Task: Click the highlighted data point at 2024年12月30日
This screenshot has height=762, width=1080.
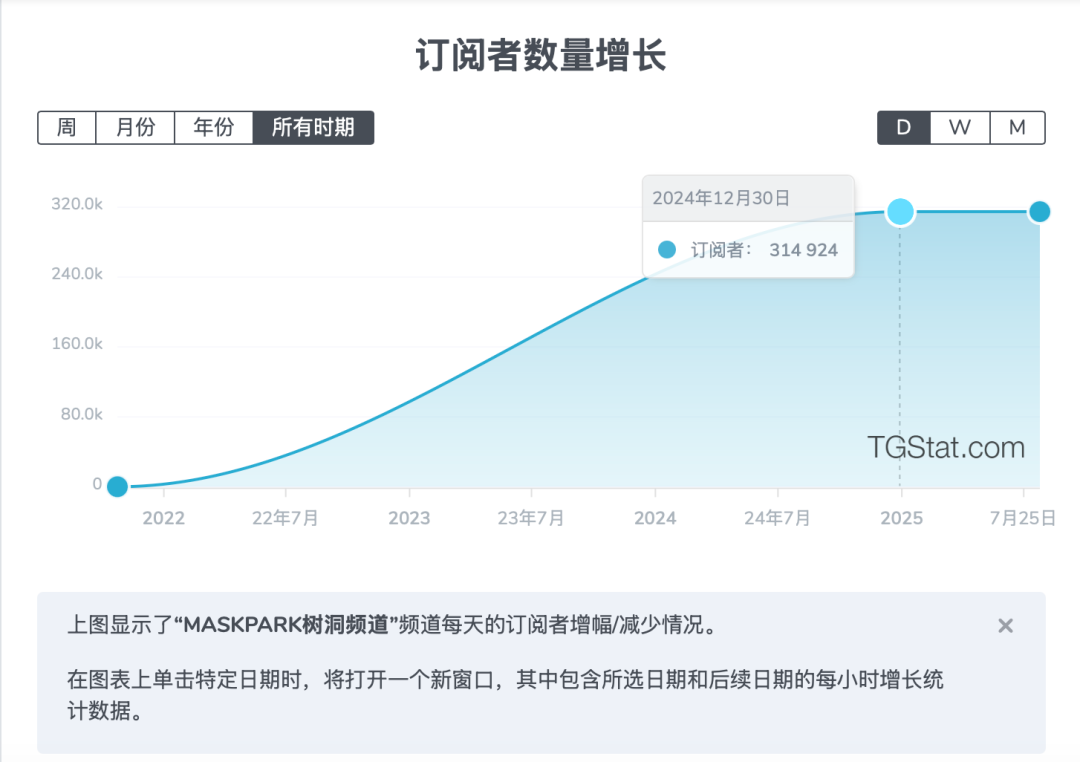Action: coord(900,212)
